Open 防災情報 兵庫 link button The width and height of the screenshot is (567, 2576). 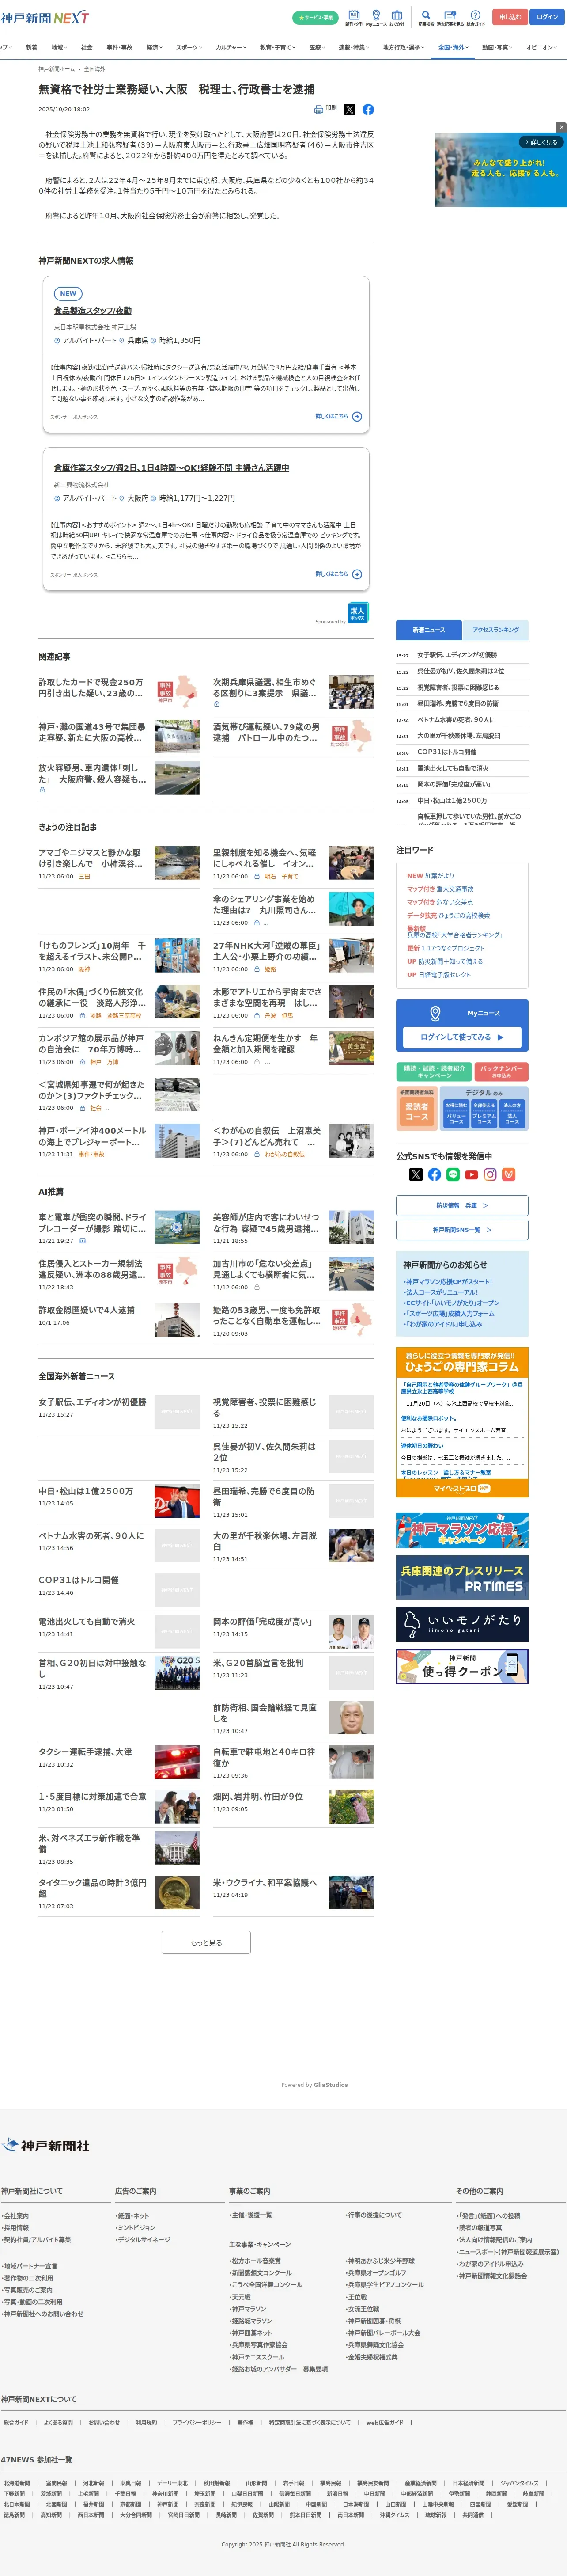pyautogui.click(x=462, y=1205)
